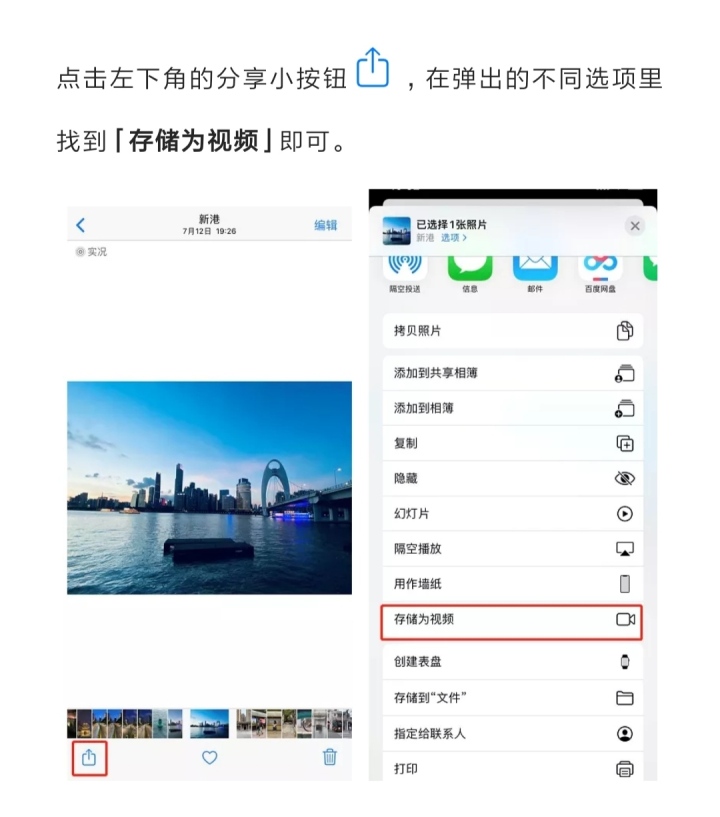
Task: Start 幻灯片 slideshow option
Action: tap(513, 514)
